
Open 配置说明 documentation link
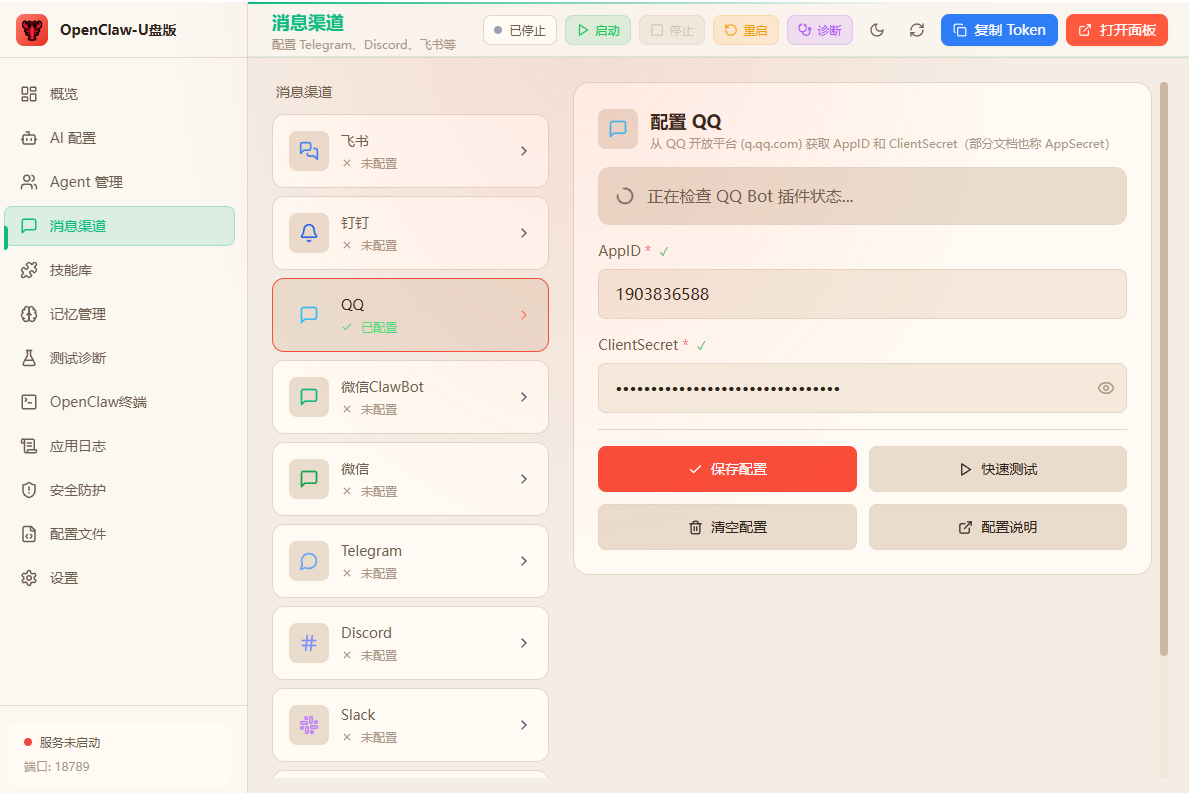pos(998,527)
